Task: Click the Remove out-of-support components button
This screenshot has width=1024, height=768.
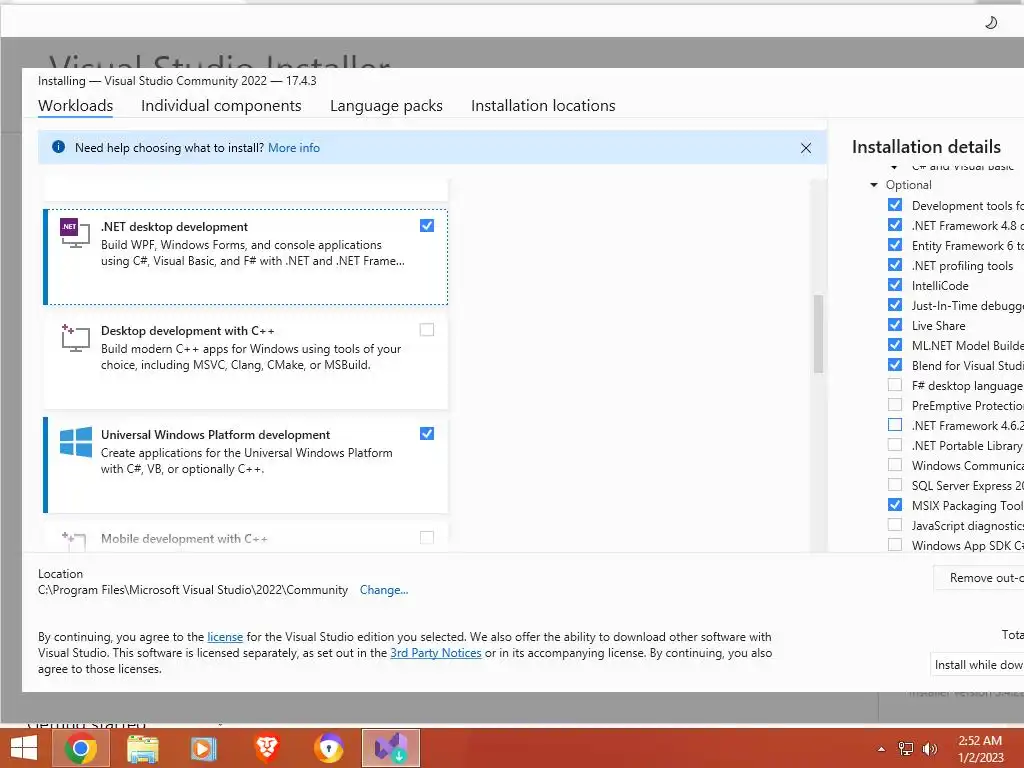Action: 979,578
